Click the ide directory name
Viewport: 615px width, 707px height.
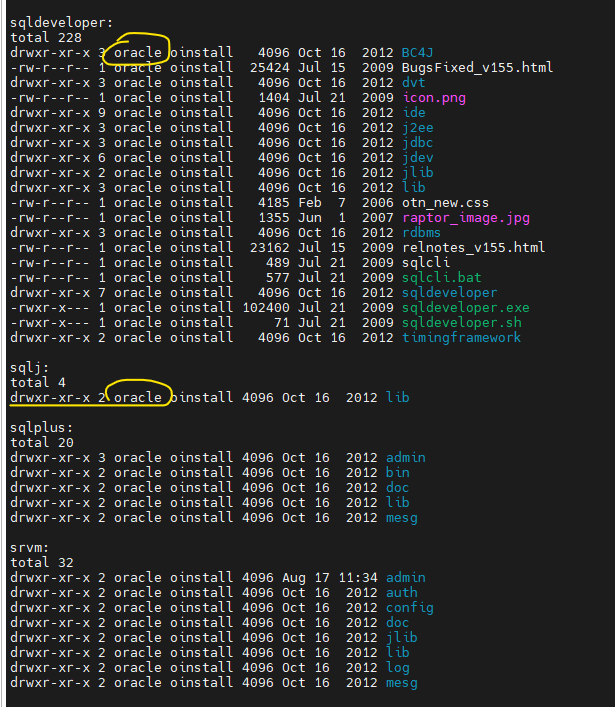[413, 112]
